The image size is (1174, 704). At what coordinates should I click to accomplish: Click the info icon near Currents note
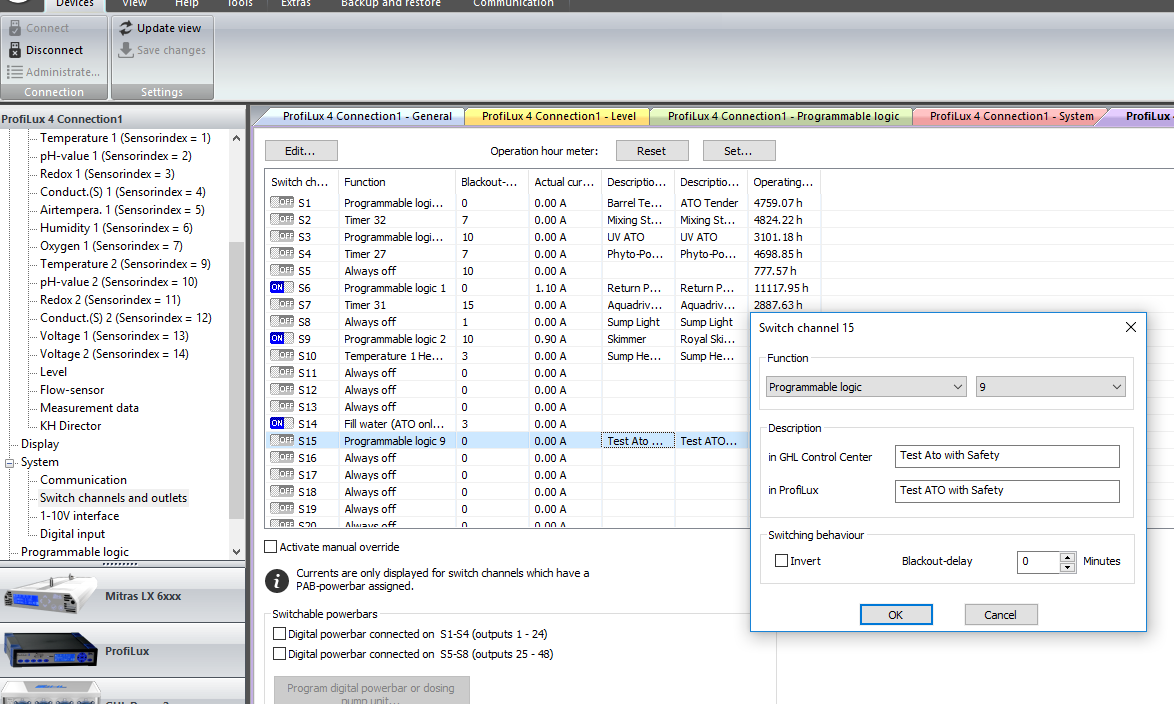point(277,580)
